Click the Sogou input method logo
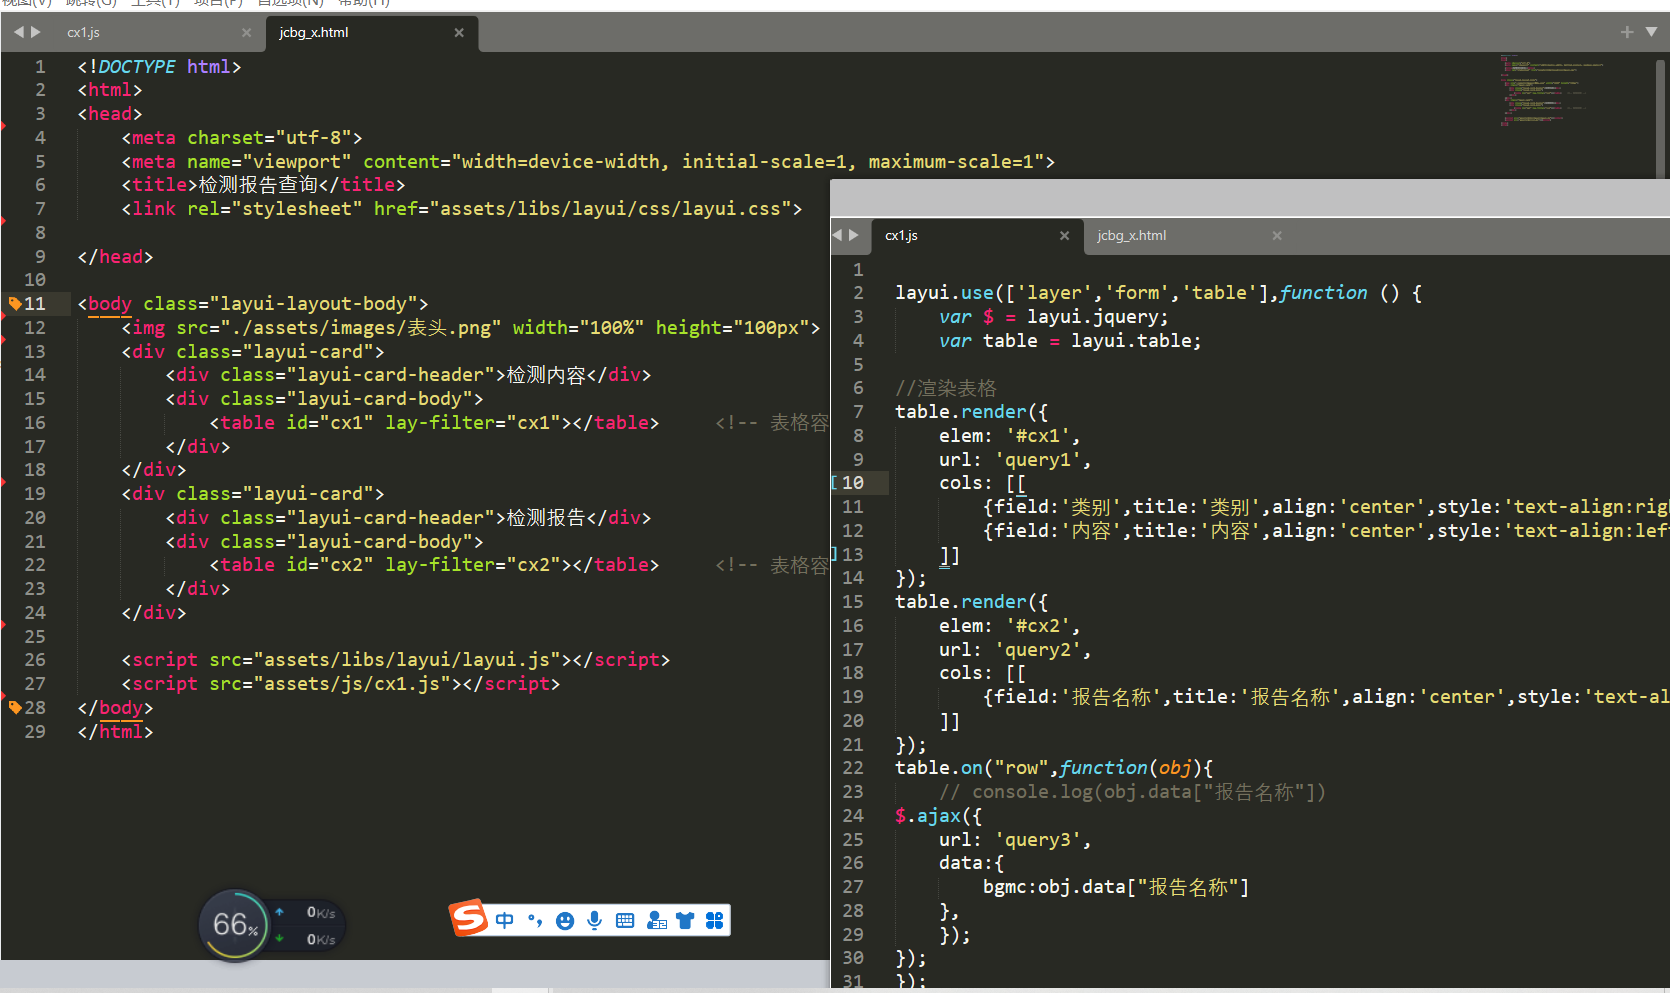The image size is (1670, 993). 468,918
